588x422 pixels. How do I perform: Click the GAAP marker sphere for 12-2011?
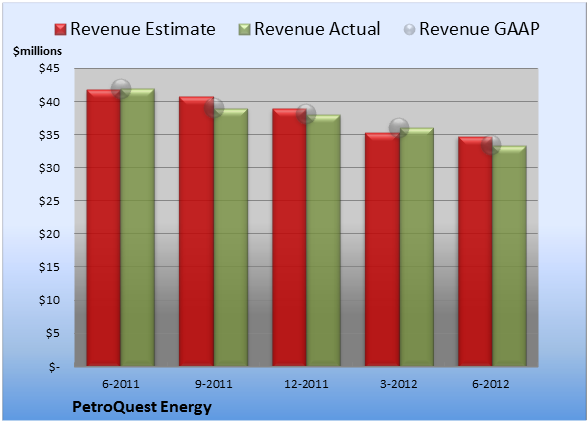pos(306,114)
